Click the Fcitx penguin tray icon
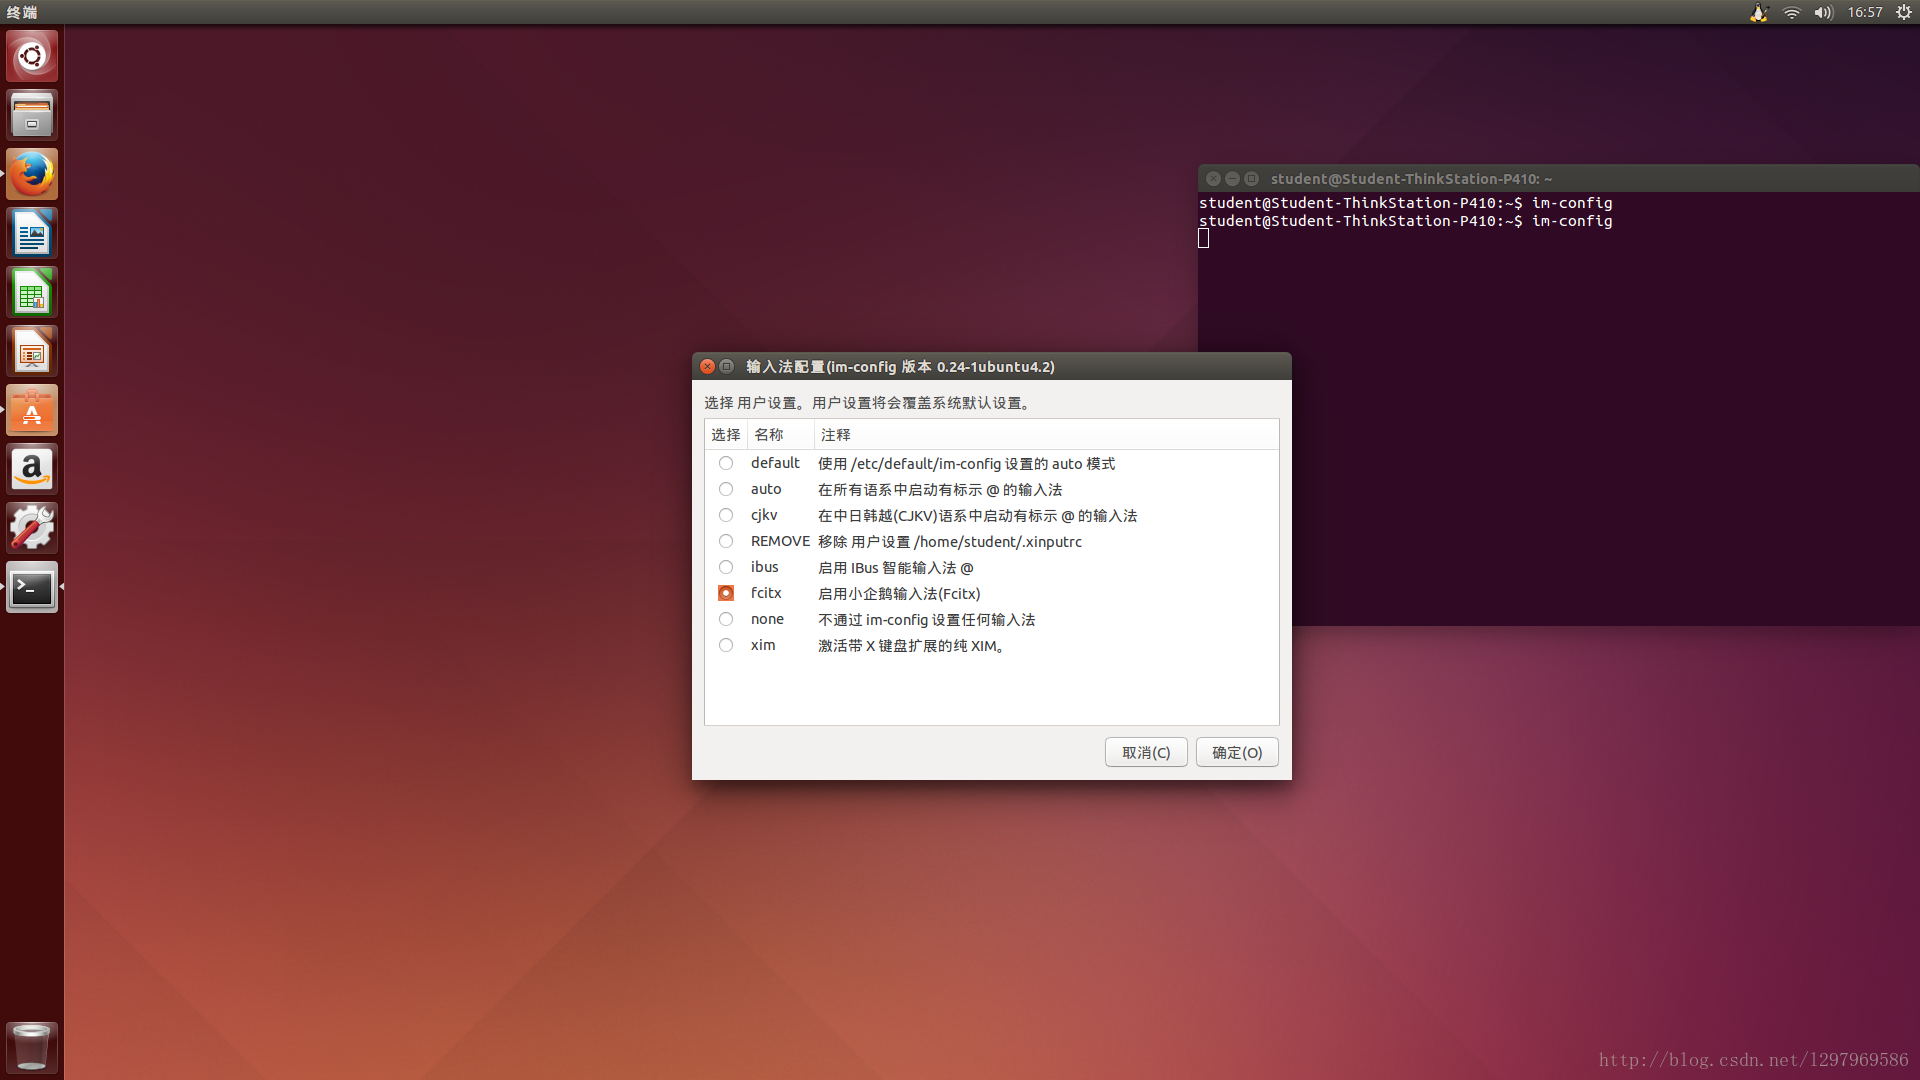Viewport: 1920px width, 1080px height. (x=1759, y=12)
